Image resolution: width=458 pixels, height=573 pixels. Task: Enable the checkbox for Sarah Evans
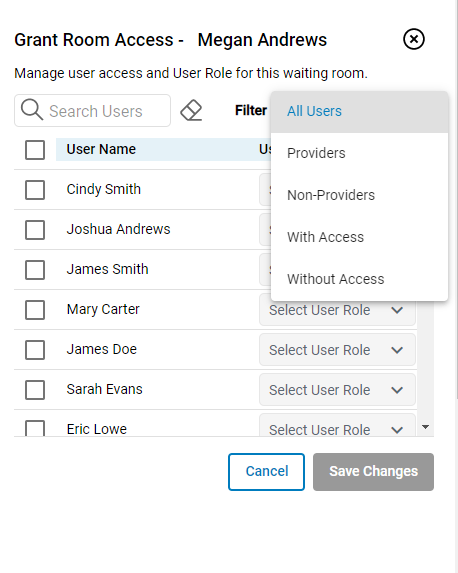[x=35, y=390]
